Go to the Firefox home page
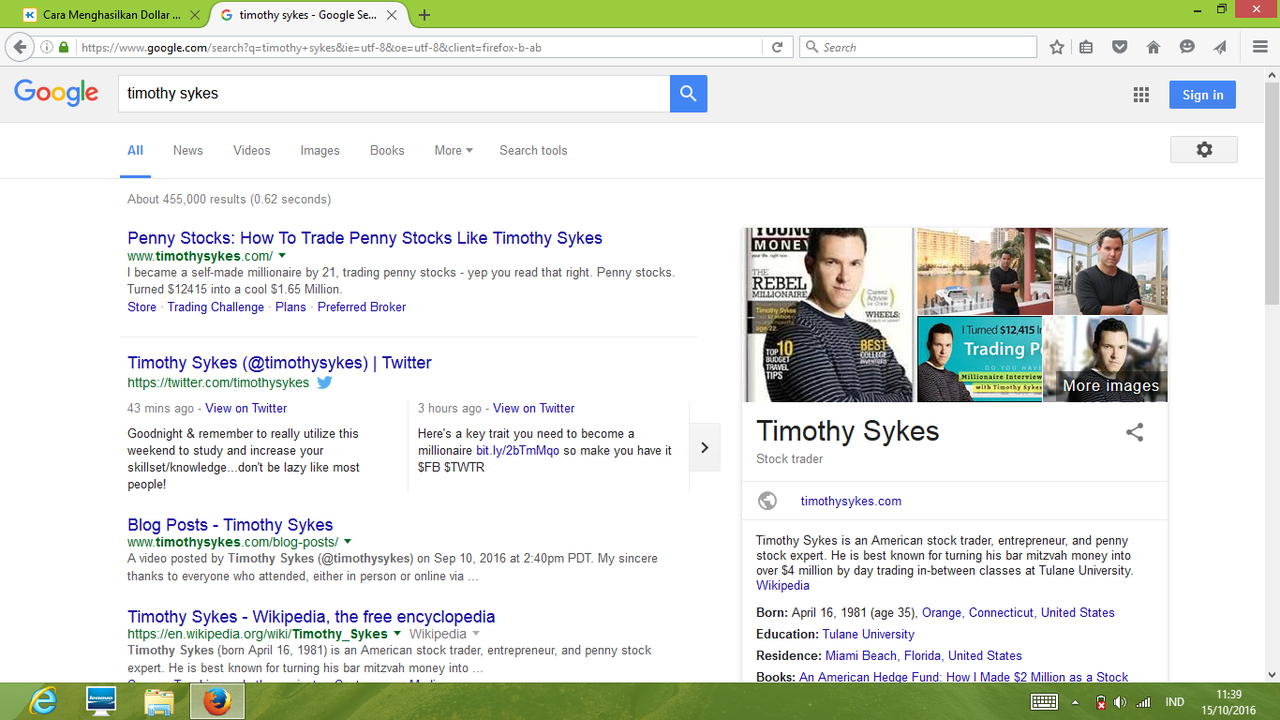 1153,47
